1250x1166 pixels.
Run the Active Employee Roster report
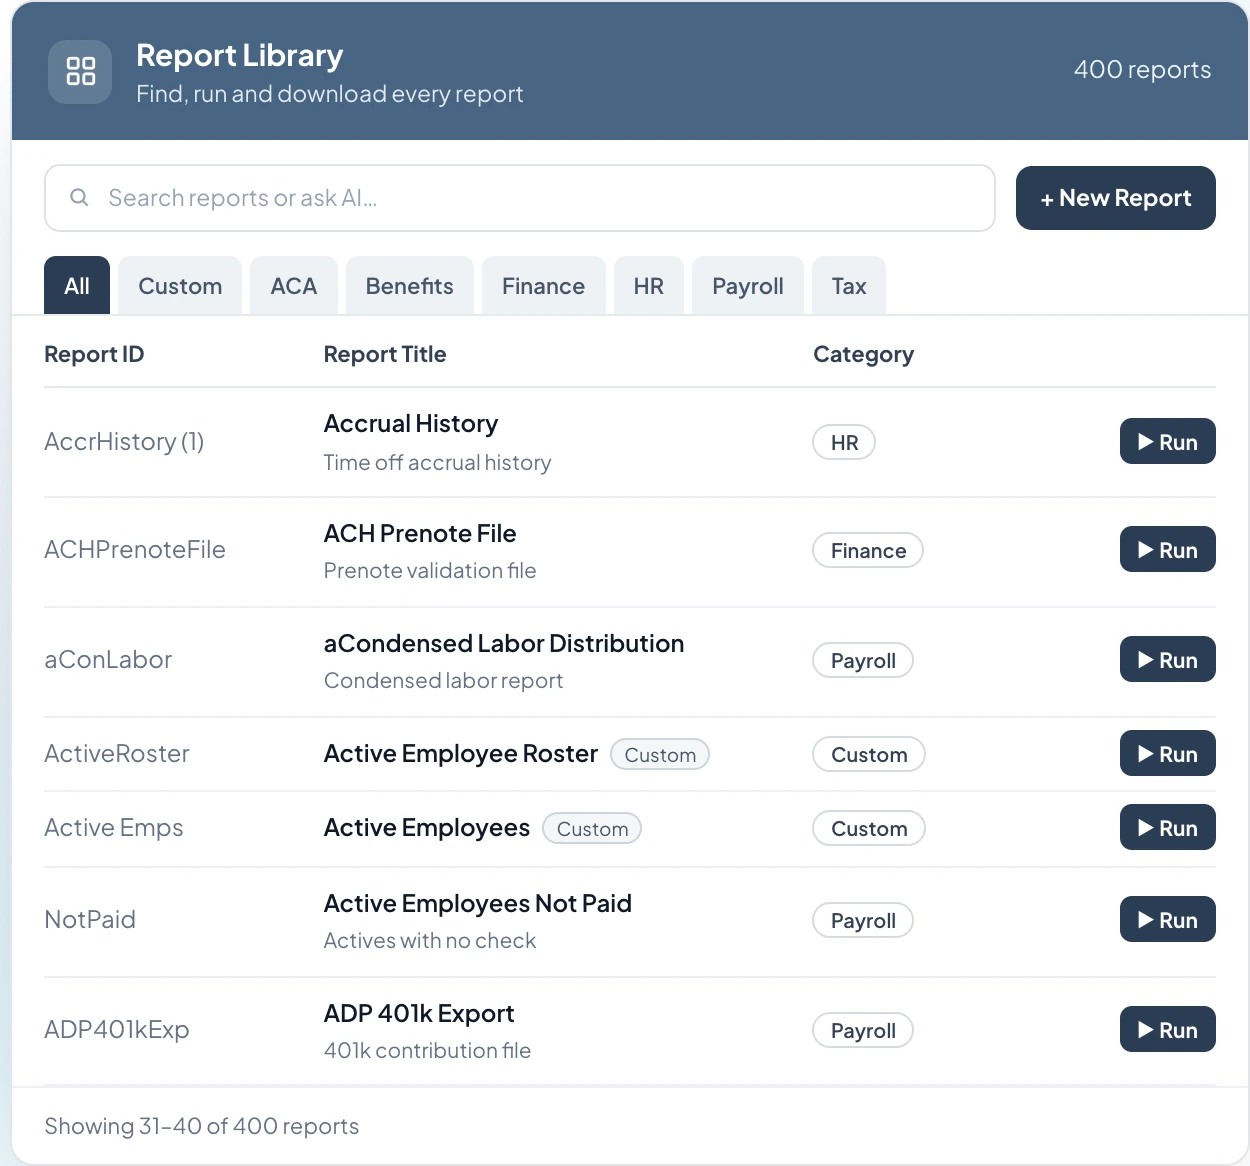coord(1168,753)
